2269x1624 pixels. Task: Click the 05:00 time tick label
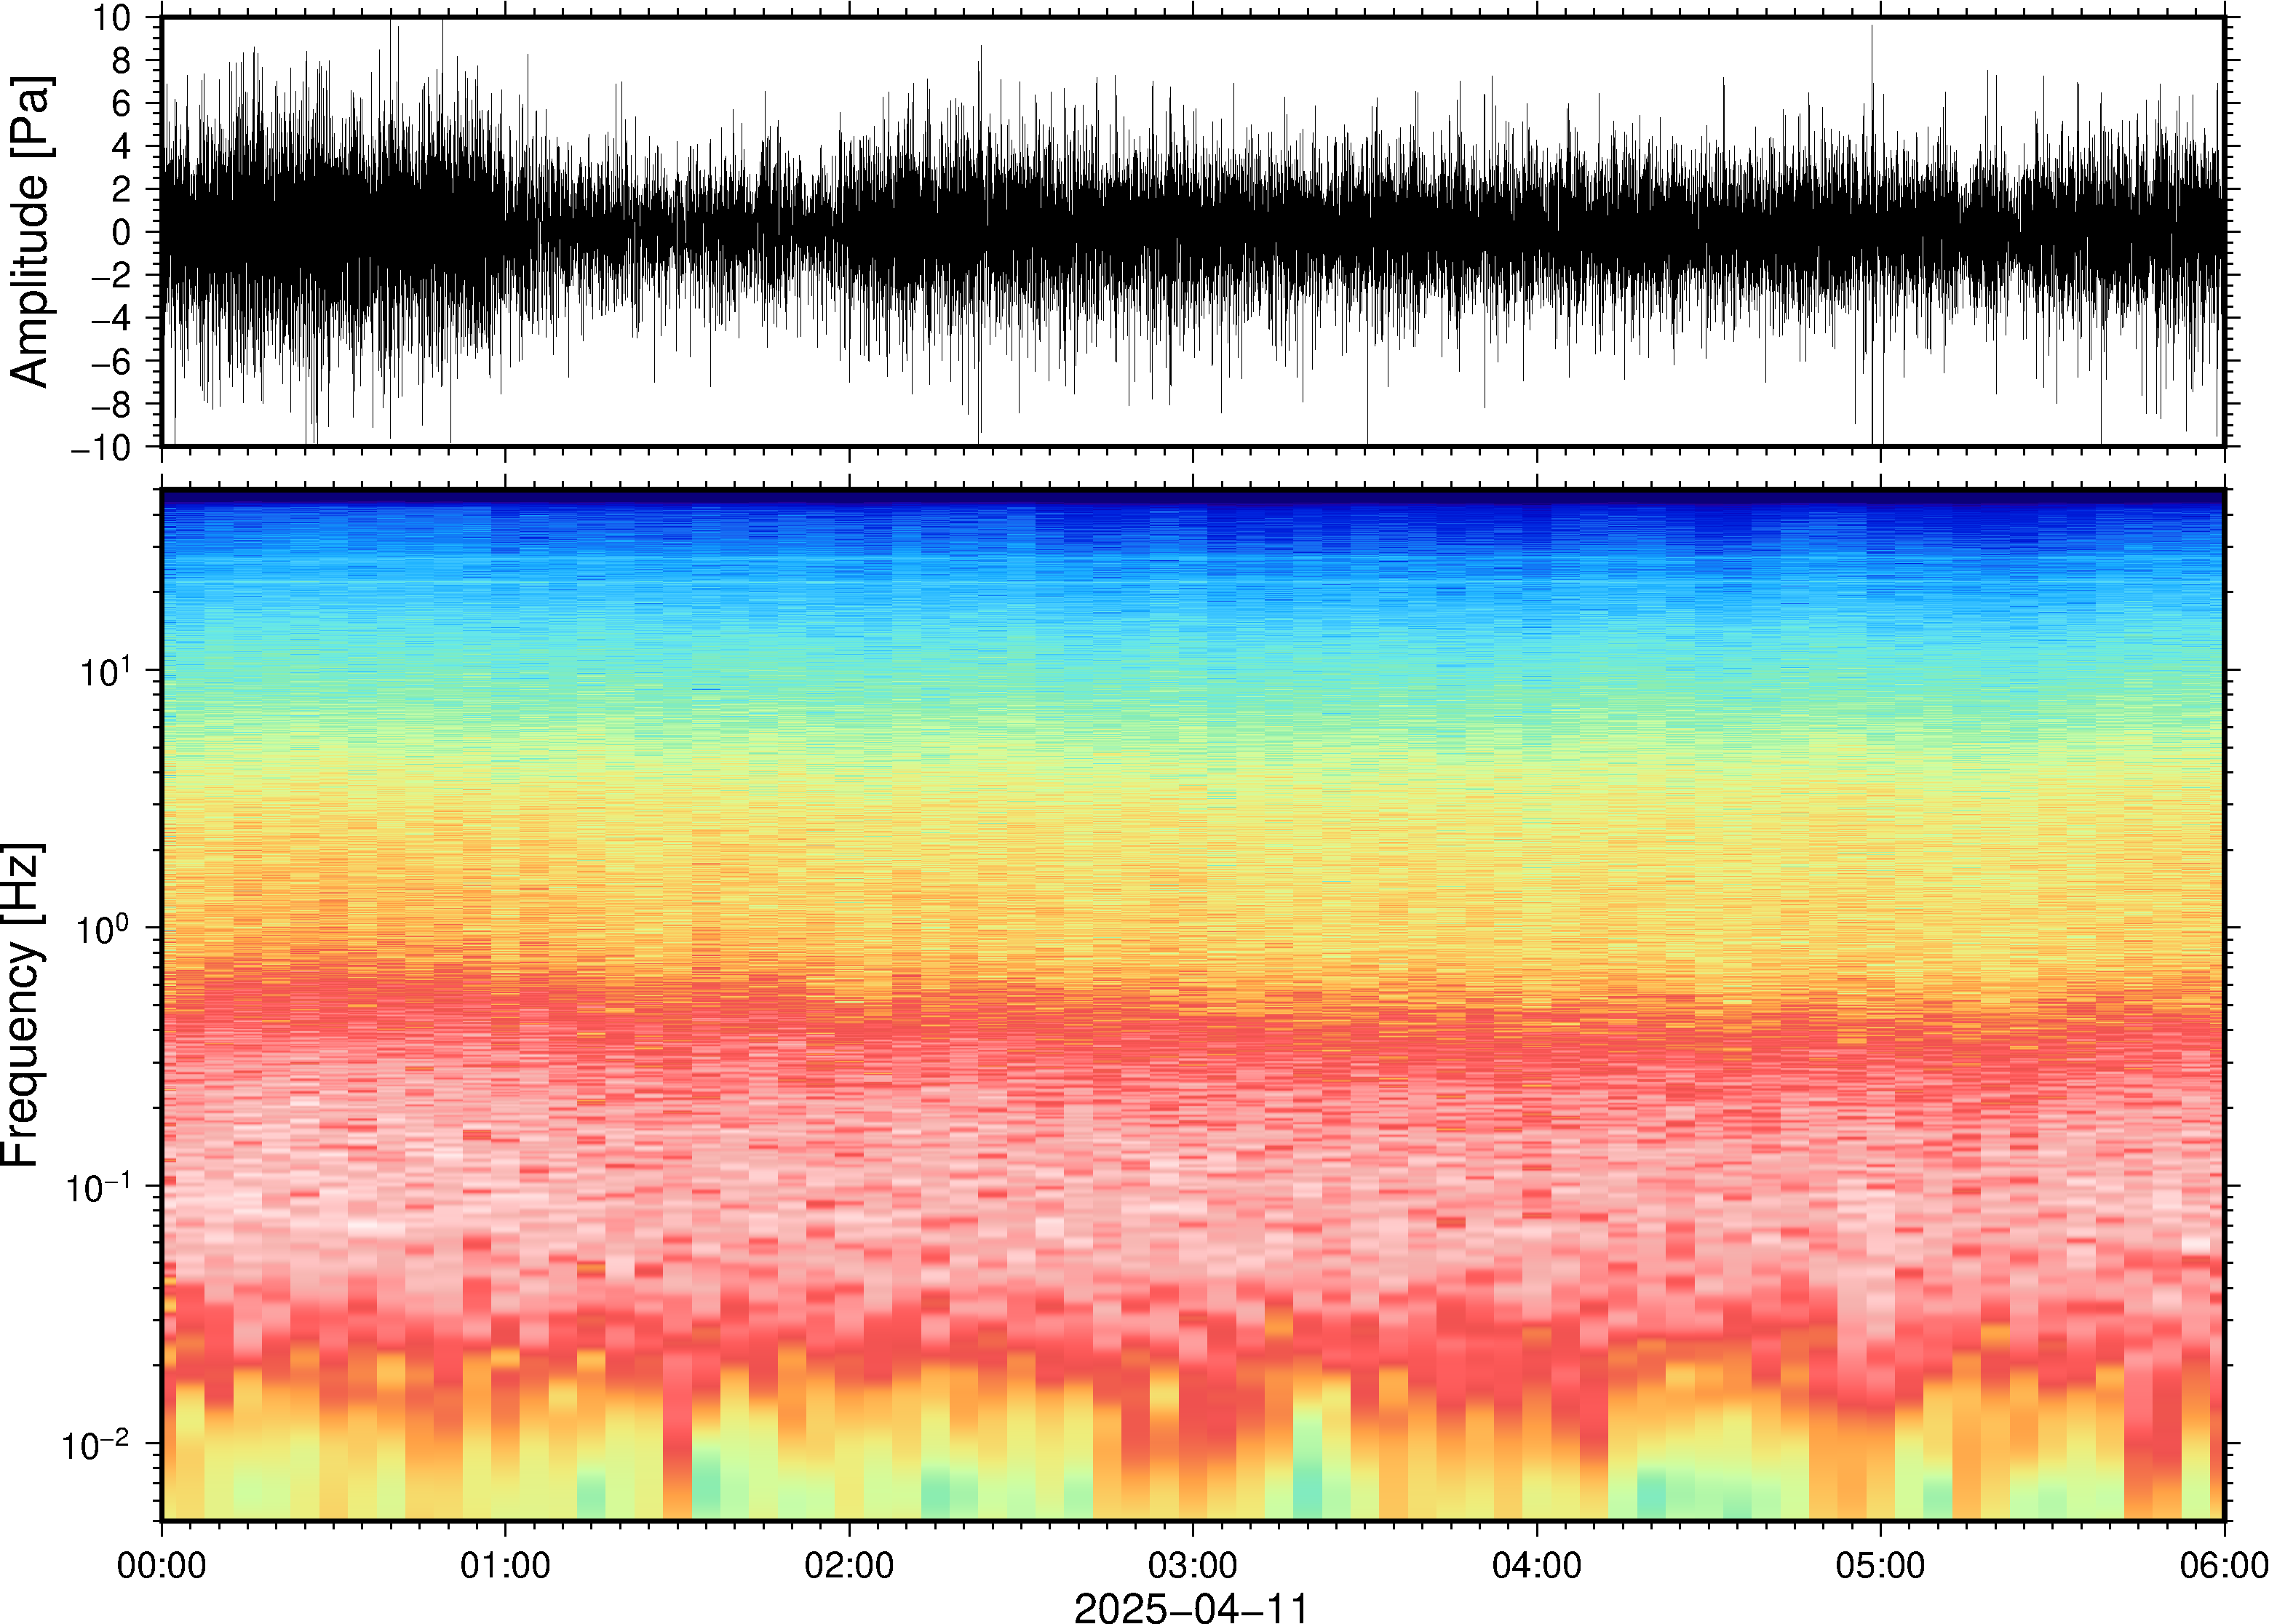[x=1880, y=1565]
